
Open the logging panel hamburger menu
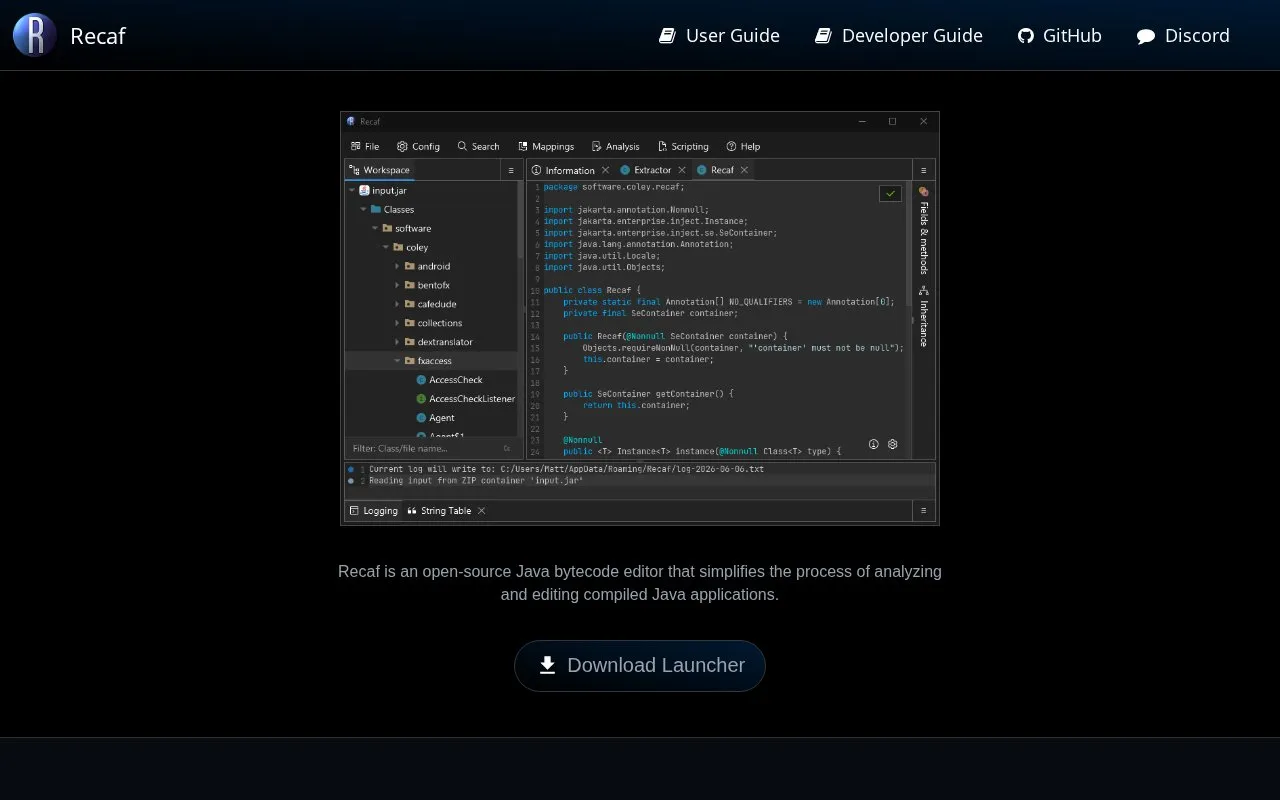[923, 511]
